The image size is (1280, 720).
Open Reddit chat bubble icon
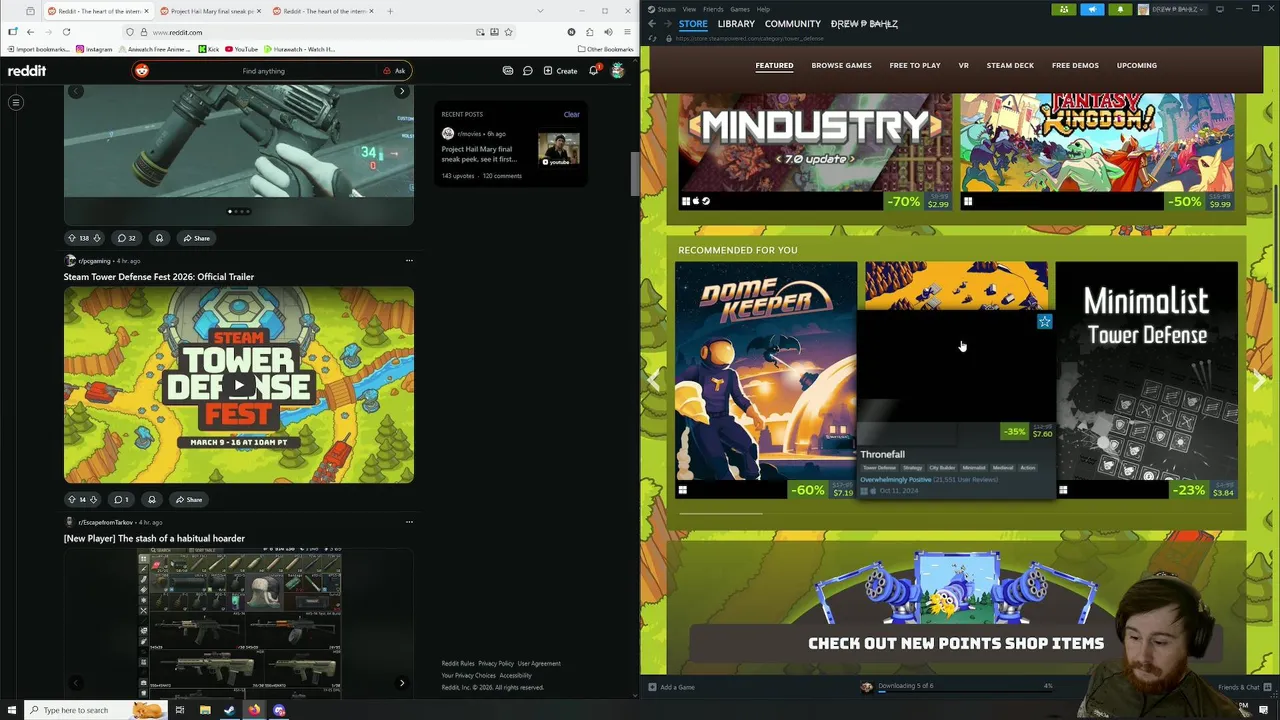(x=527, y=71)
